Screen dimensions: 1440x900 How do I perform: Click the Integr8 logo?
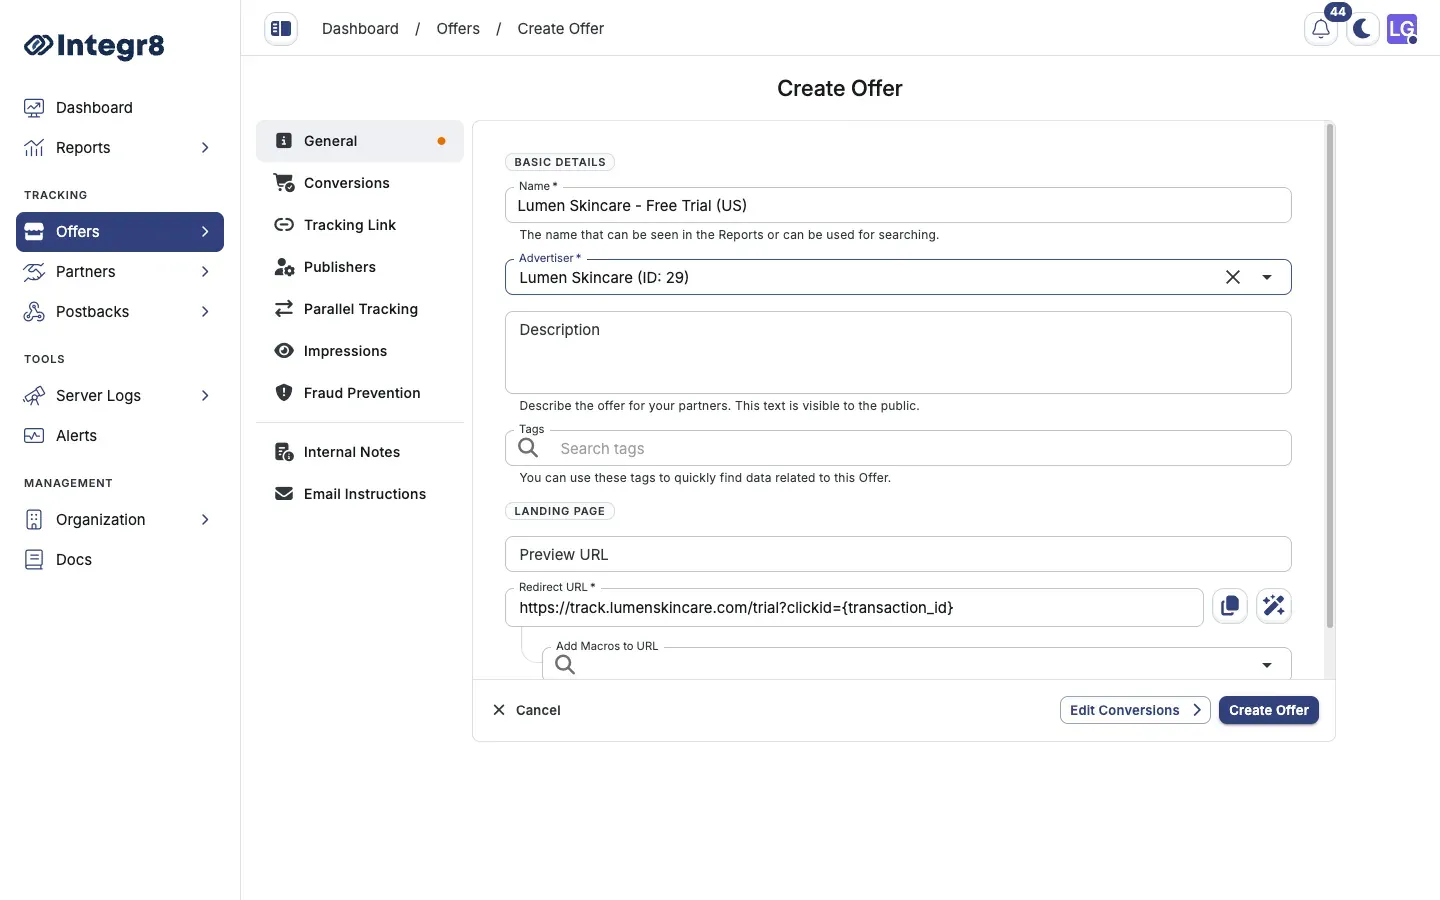click(94, 45)
